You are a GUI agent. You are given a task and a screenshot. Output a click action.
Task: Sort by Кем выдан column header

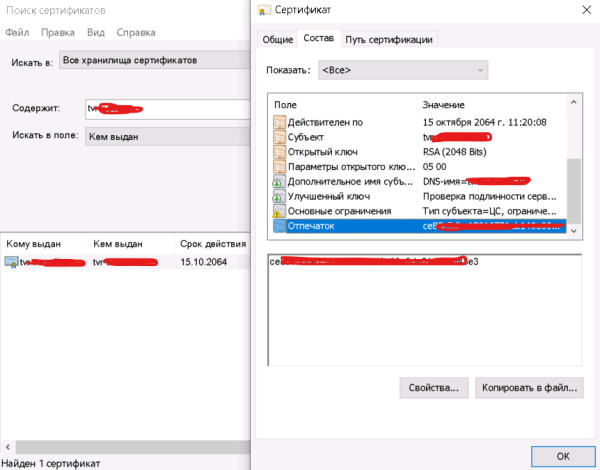(x=131, y=244)
